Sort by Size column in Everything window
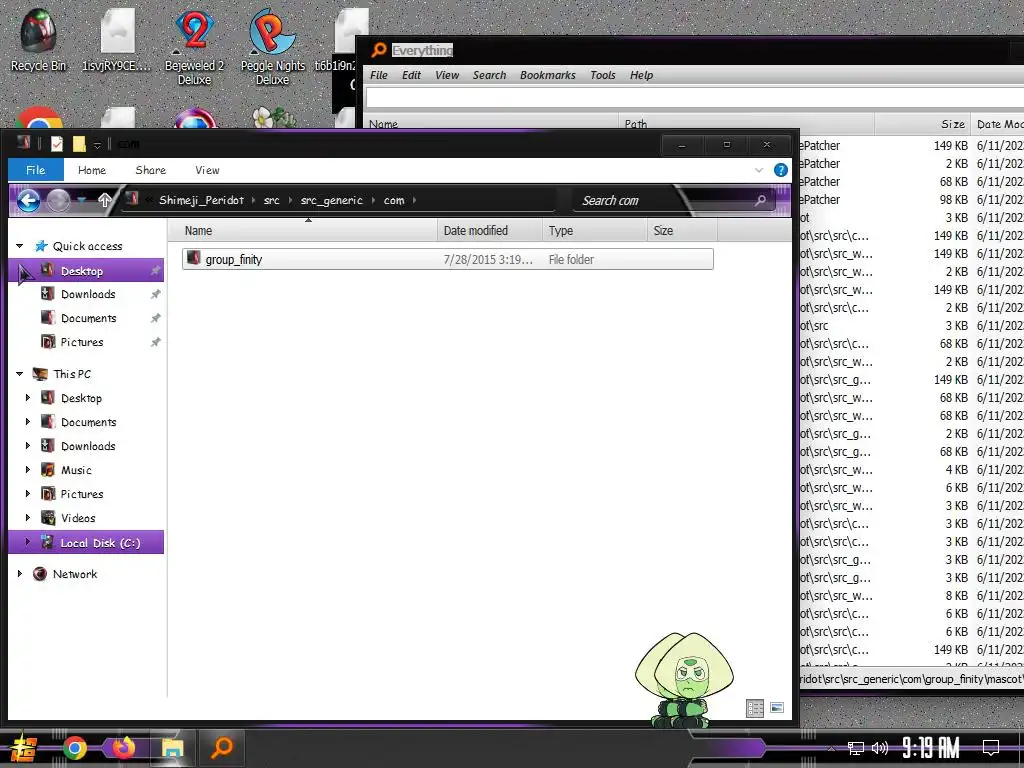Image resolution: width=1024 pixels, height=768 pixels. coord(922,124)
